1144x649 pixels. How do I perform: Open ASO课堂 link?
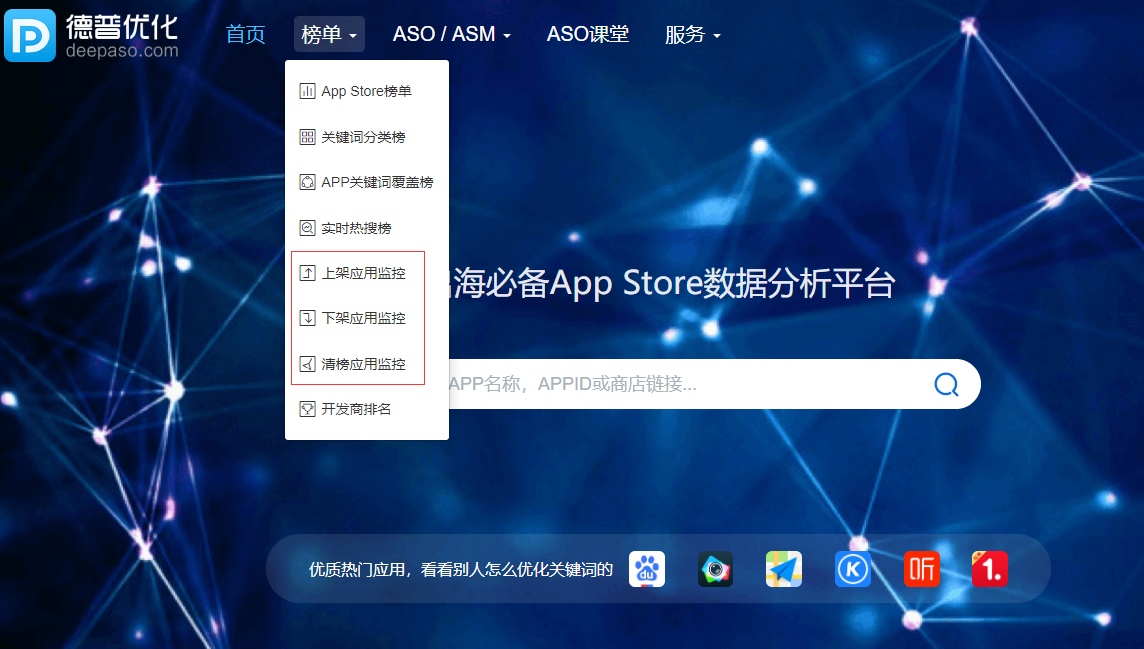pyautogui.click(x=588, y=34)
